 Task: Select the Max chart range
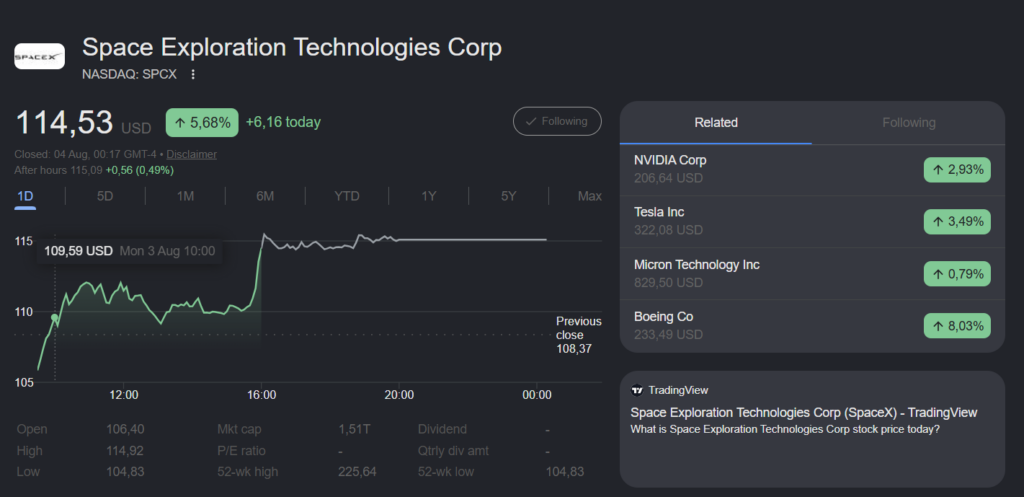590,196
